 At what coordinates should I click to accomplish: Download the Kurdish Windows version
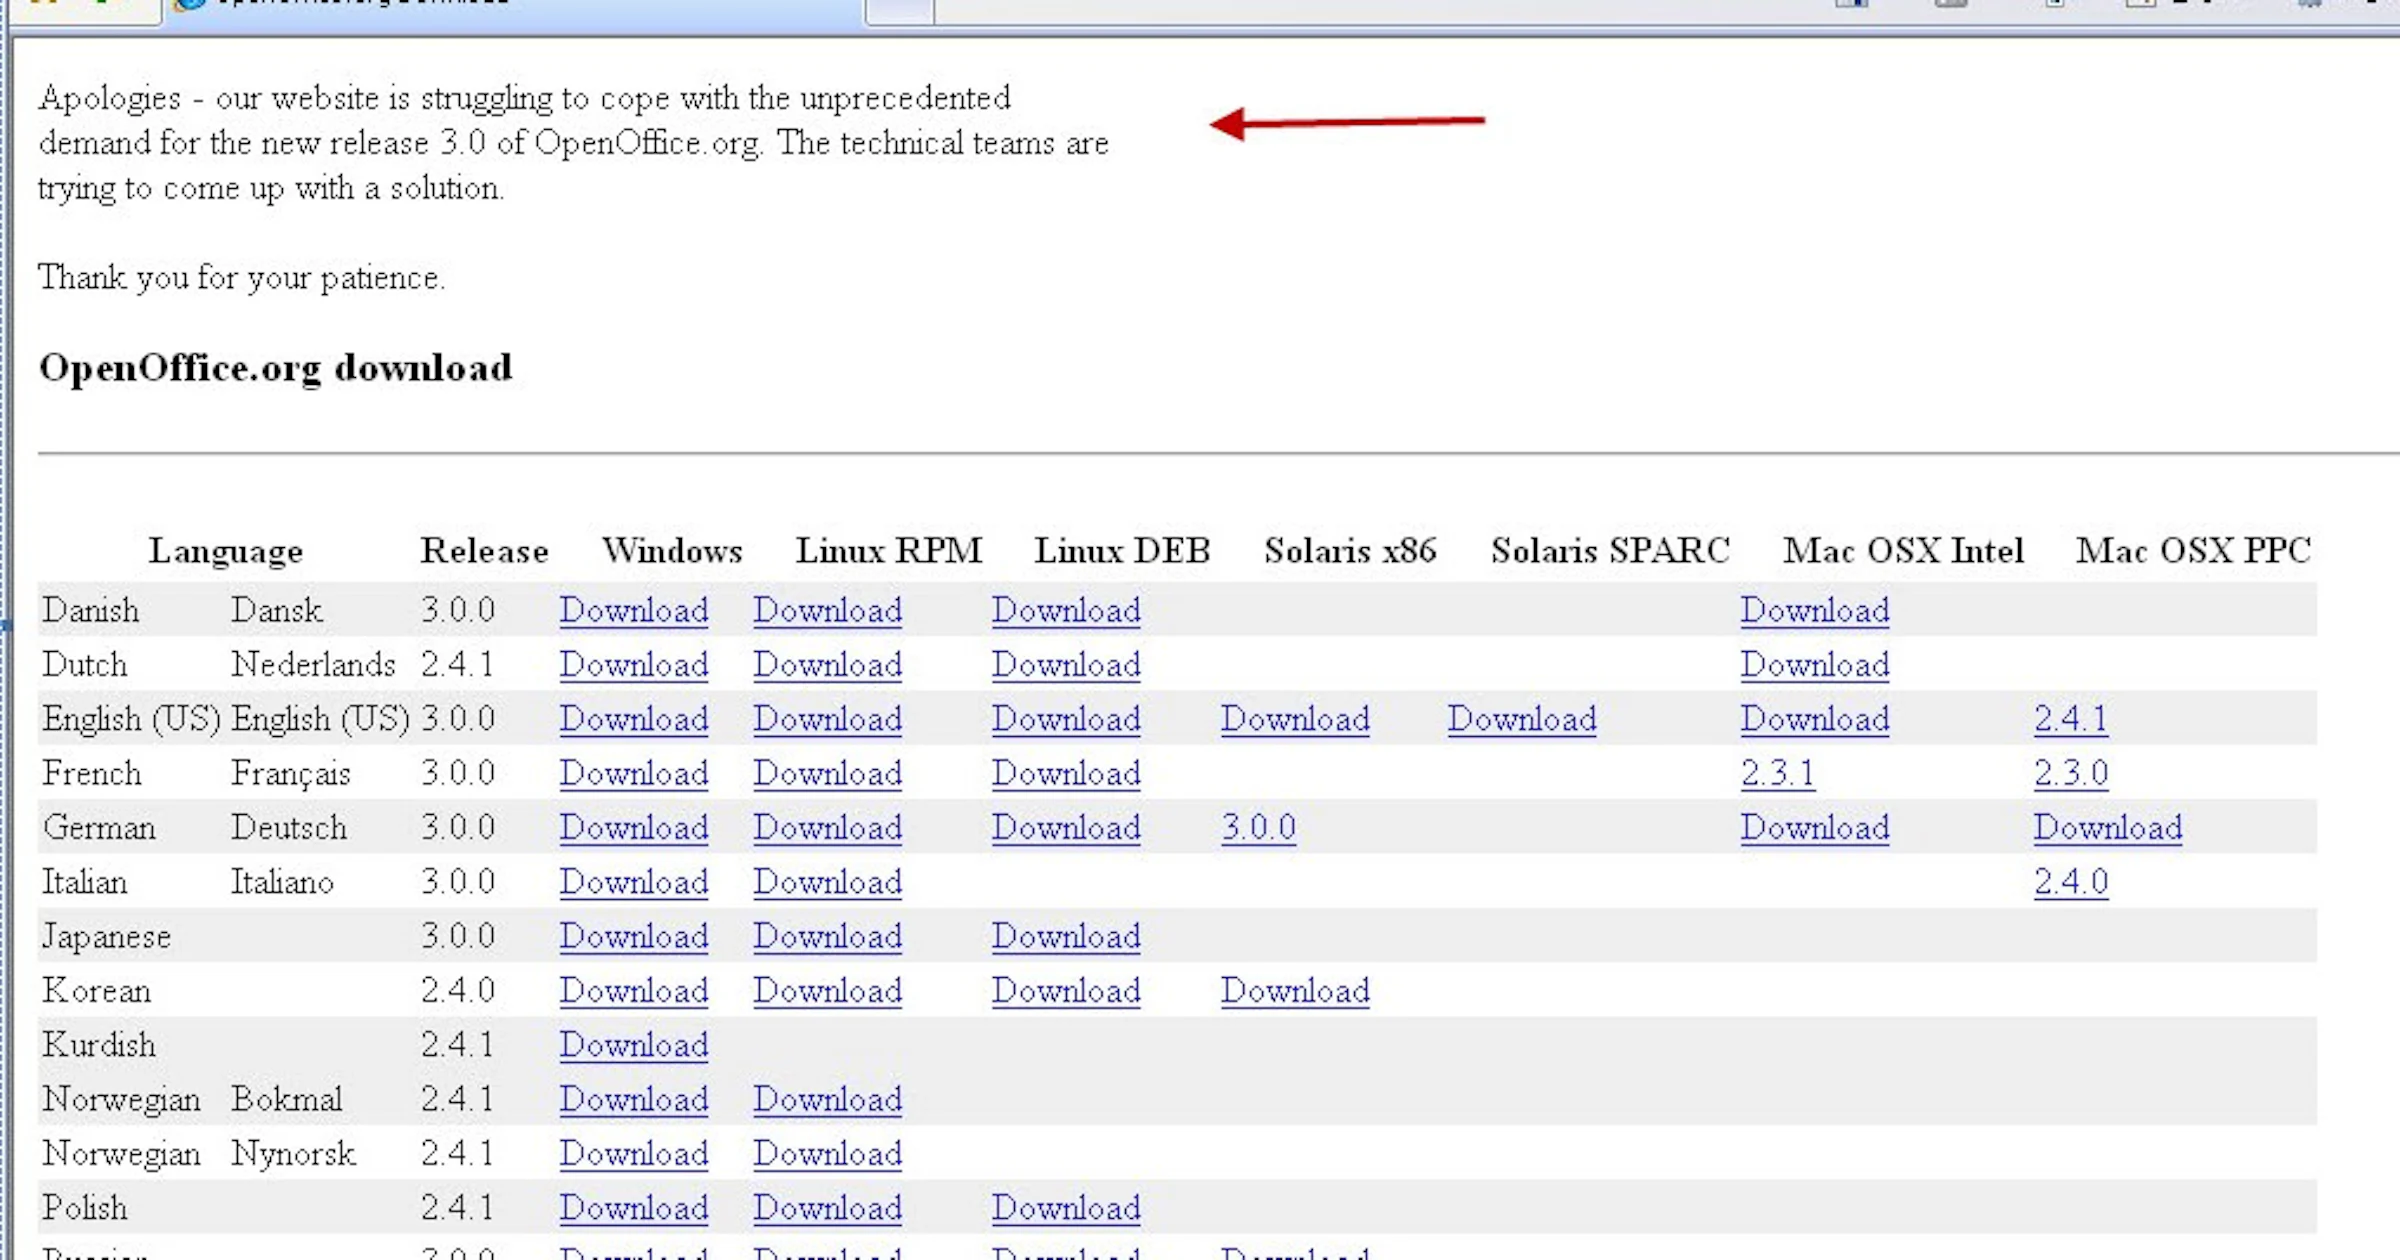coord(634,1045)
